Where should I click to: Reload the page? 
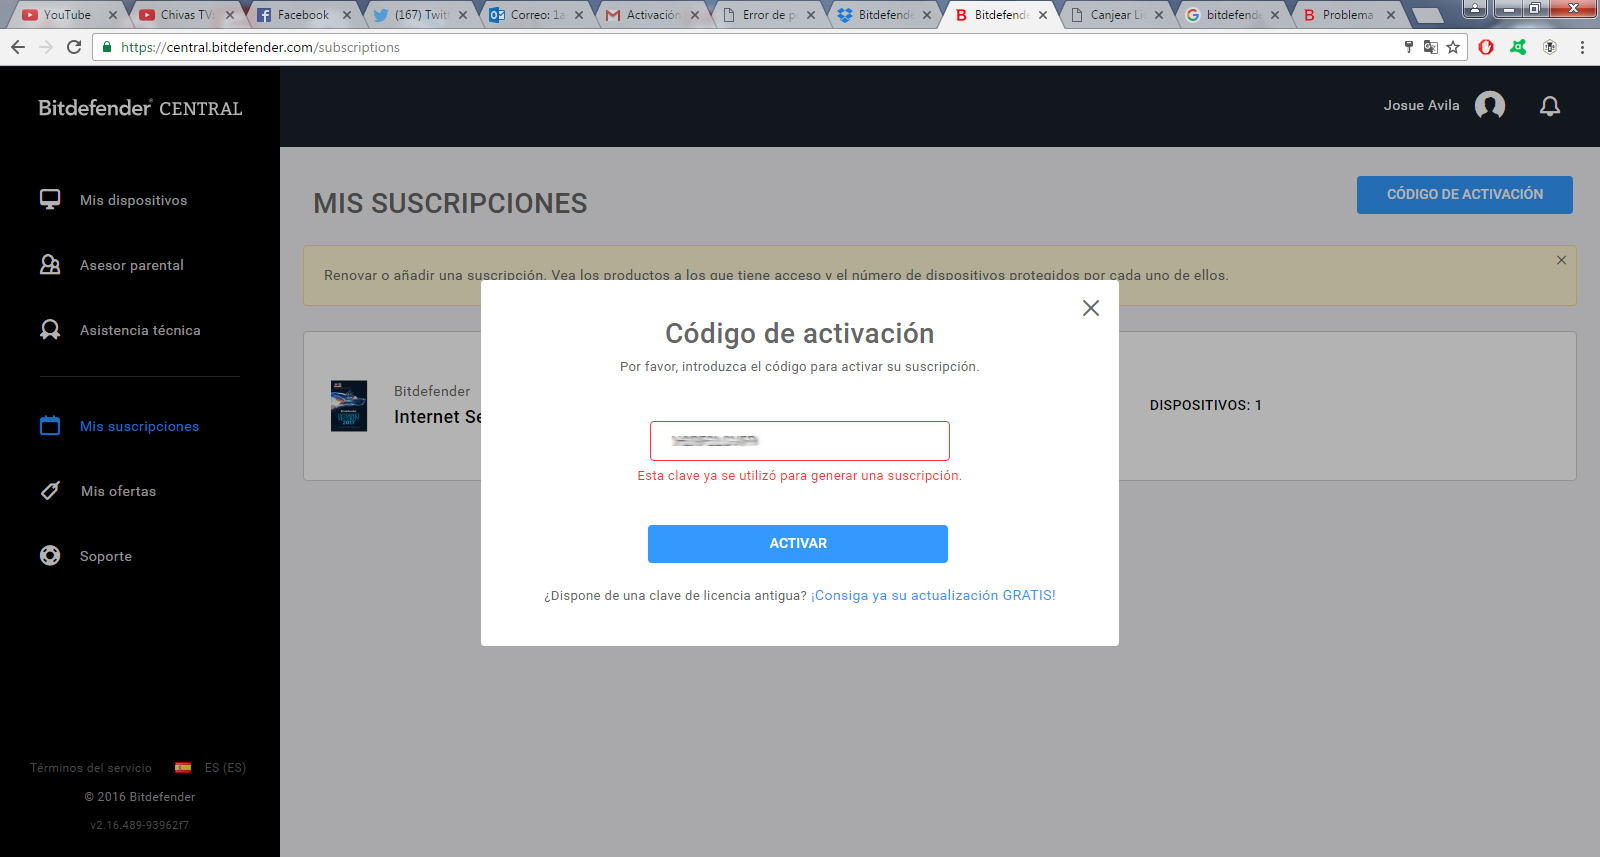tap(74, 47)
